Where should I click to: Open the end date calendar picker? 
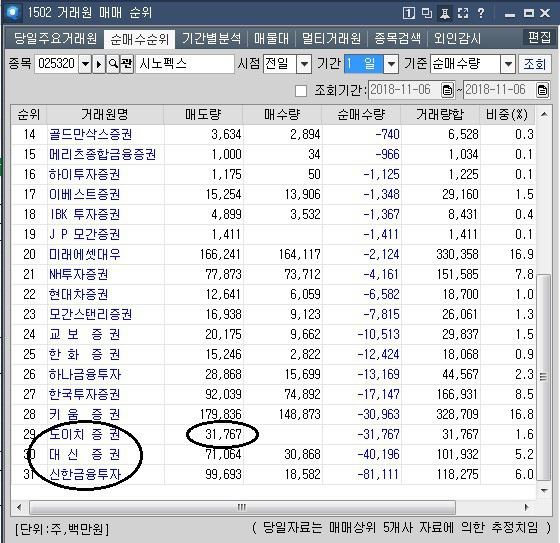[542, 90]
